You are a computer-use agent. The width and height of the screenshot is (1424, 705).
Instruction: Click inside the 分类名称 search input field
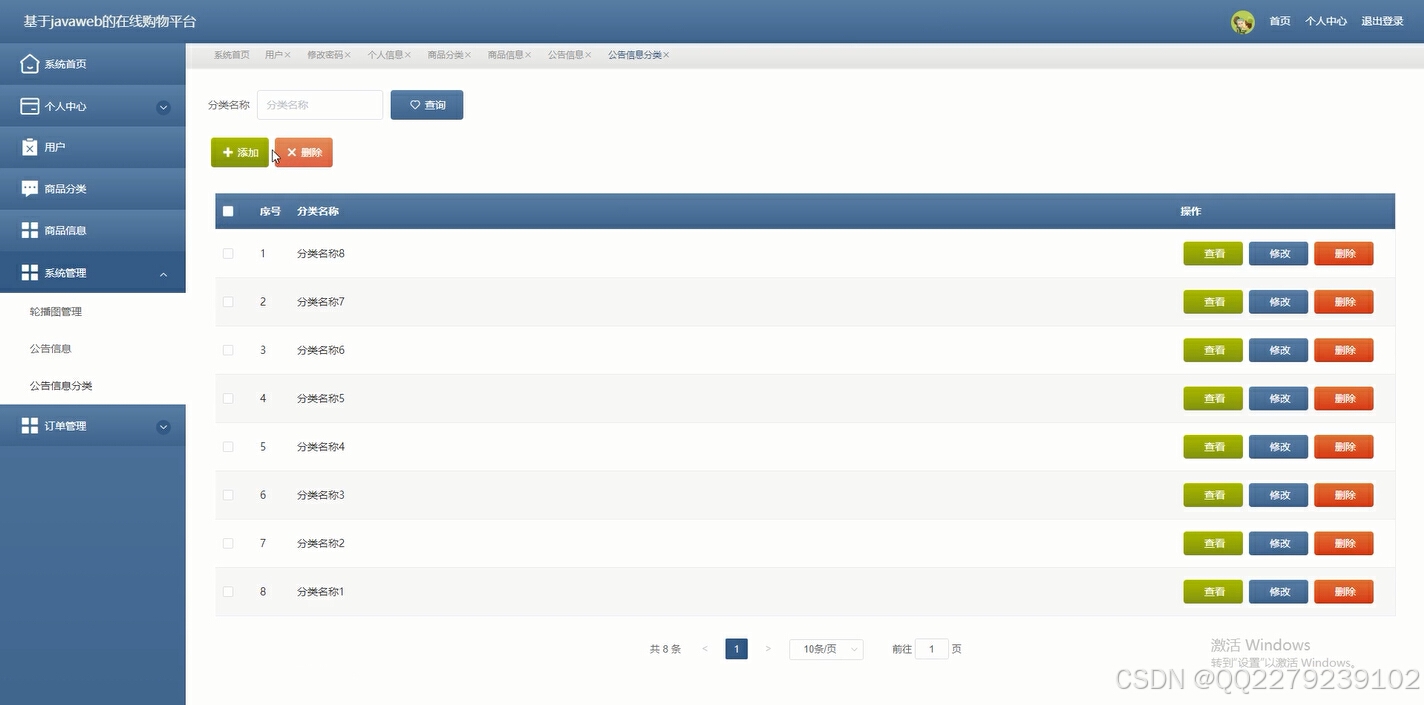319,104
